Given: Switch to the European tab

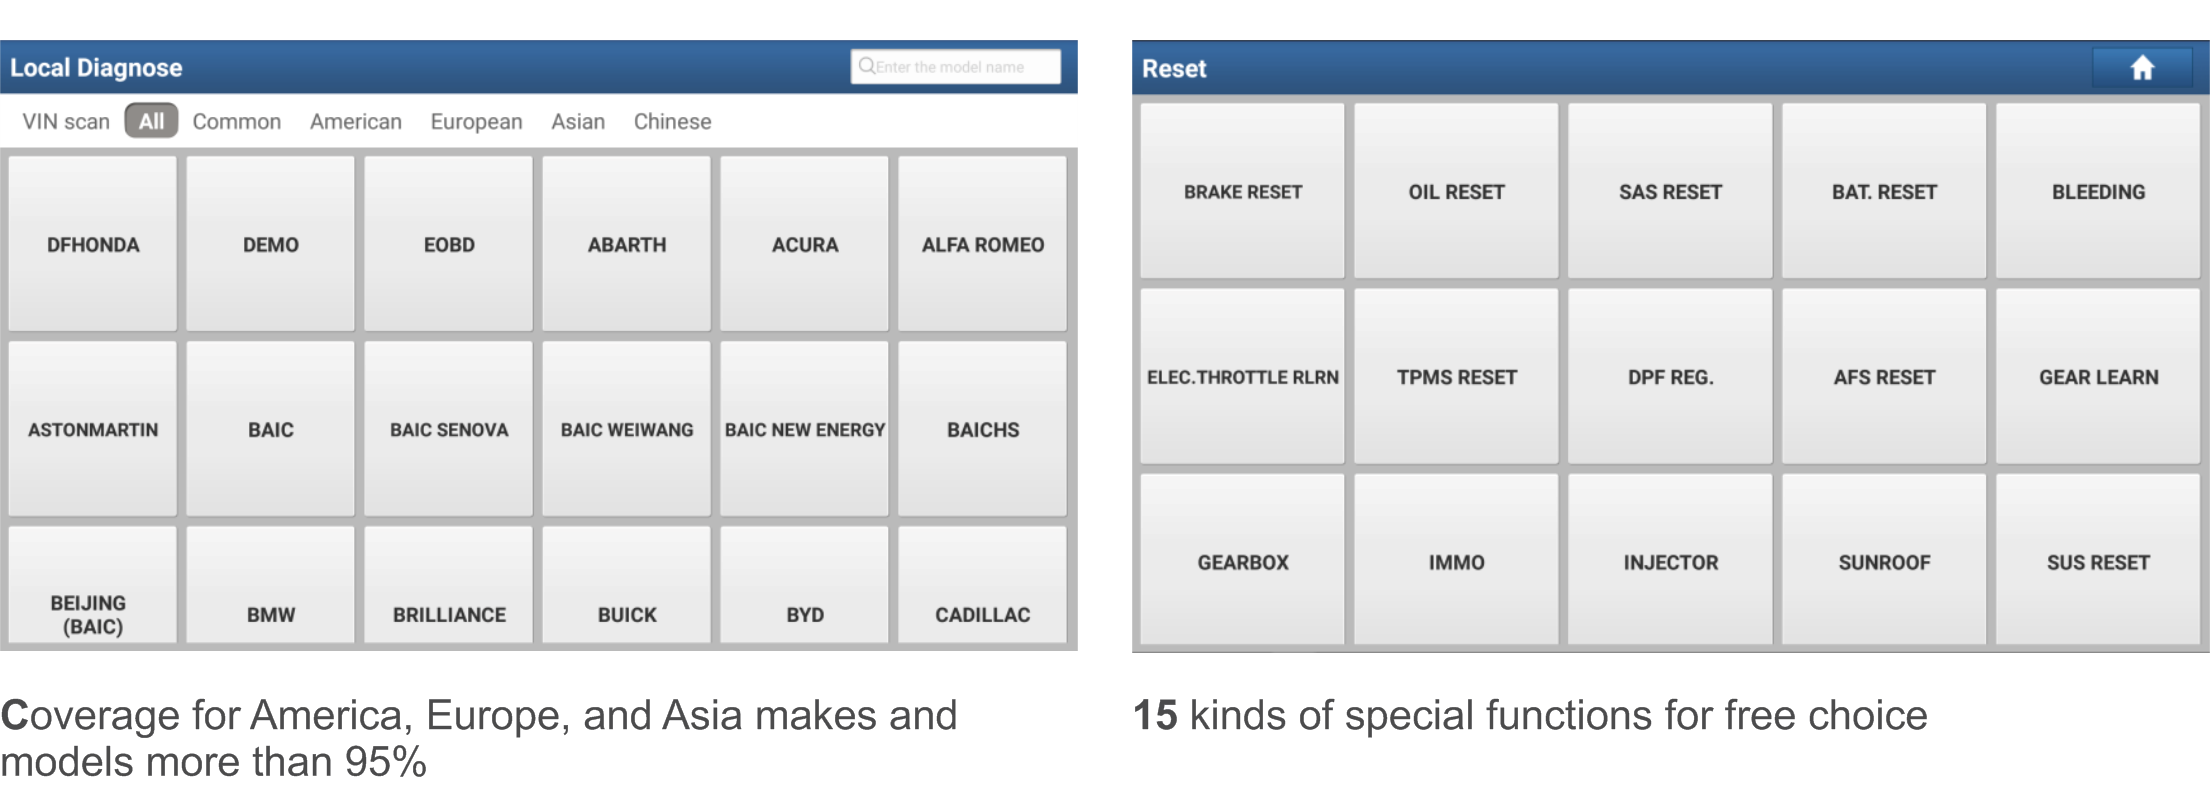Looking at the screenshot, I should [x=476, y=121].
